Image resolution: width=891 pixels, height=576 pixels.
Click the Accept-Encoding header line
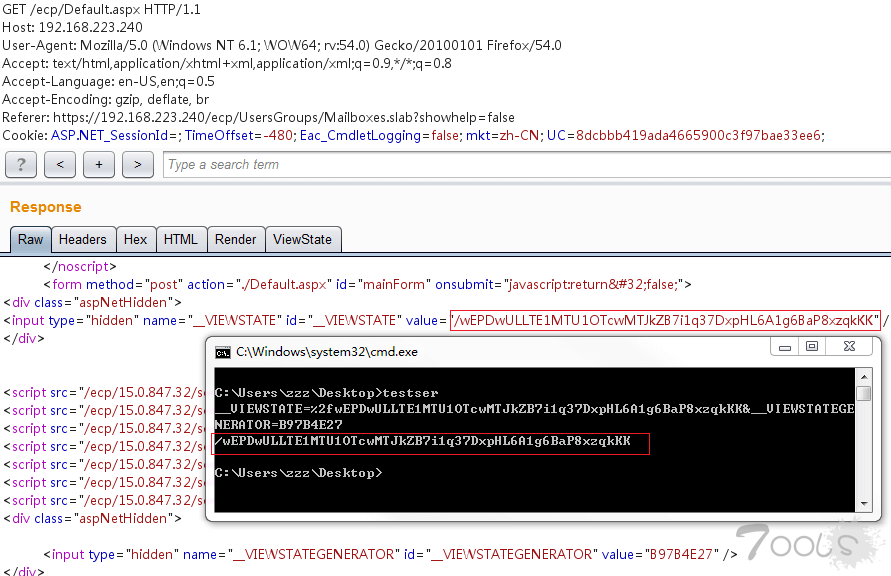click(106, 99)
